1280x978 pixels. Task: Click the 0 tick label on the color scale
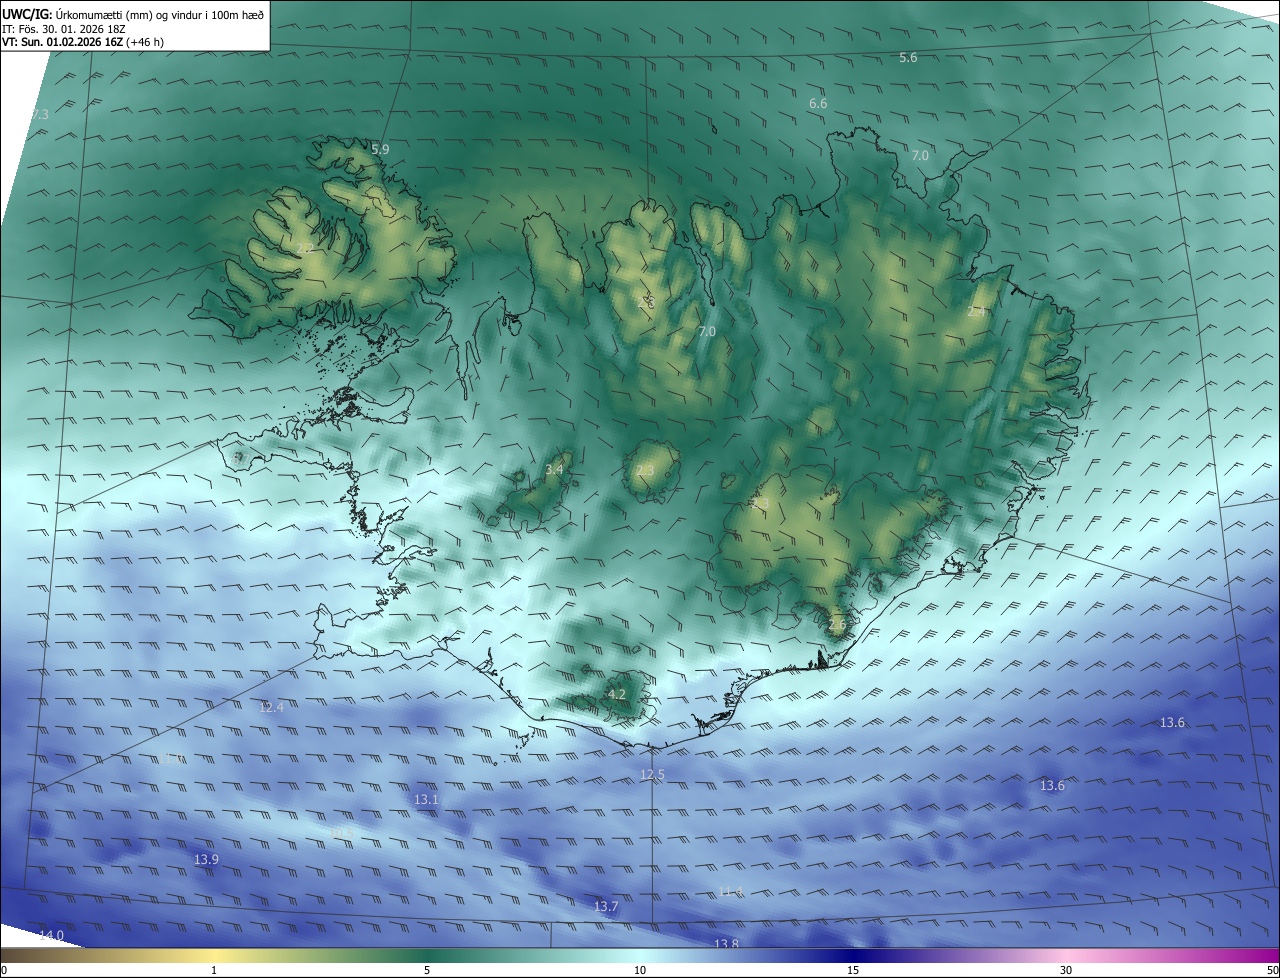coord(3,970)
